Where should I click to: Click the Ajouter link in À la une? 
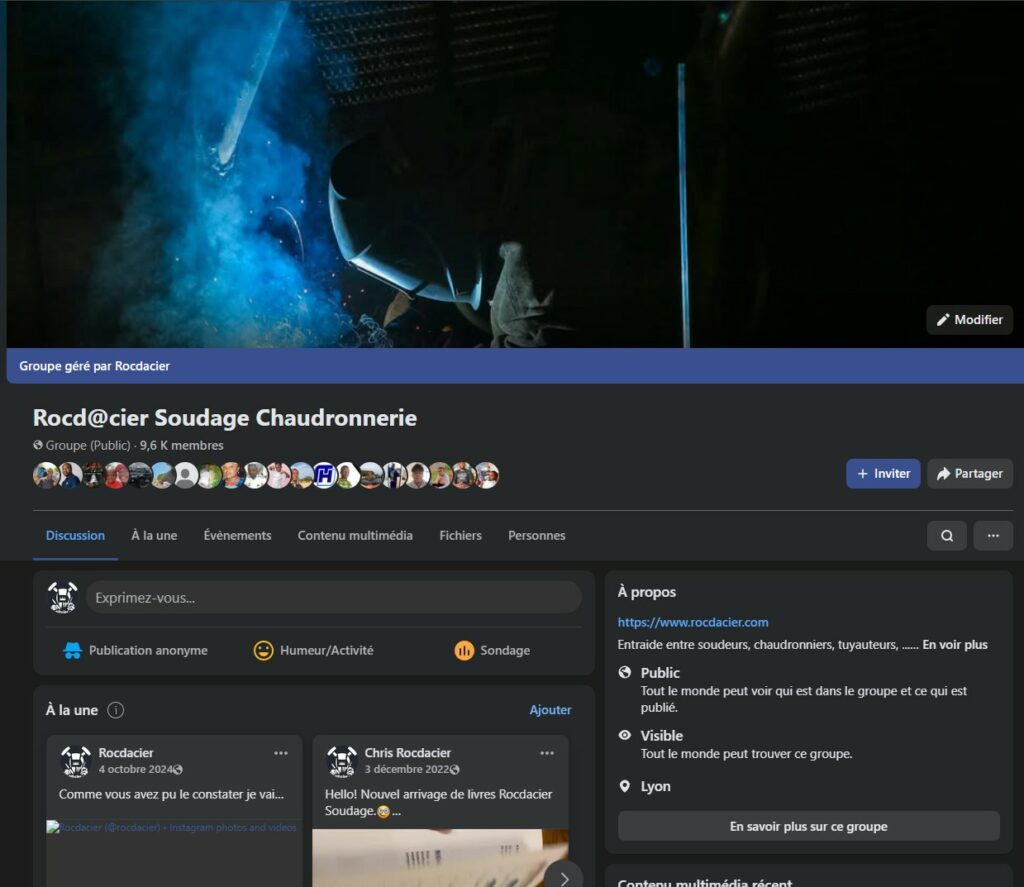[x=550, y=710]
